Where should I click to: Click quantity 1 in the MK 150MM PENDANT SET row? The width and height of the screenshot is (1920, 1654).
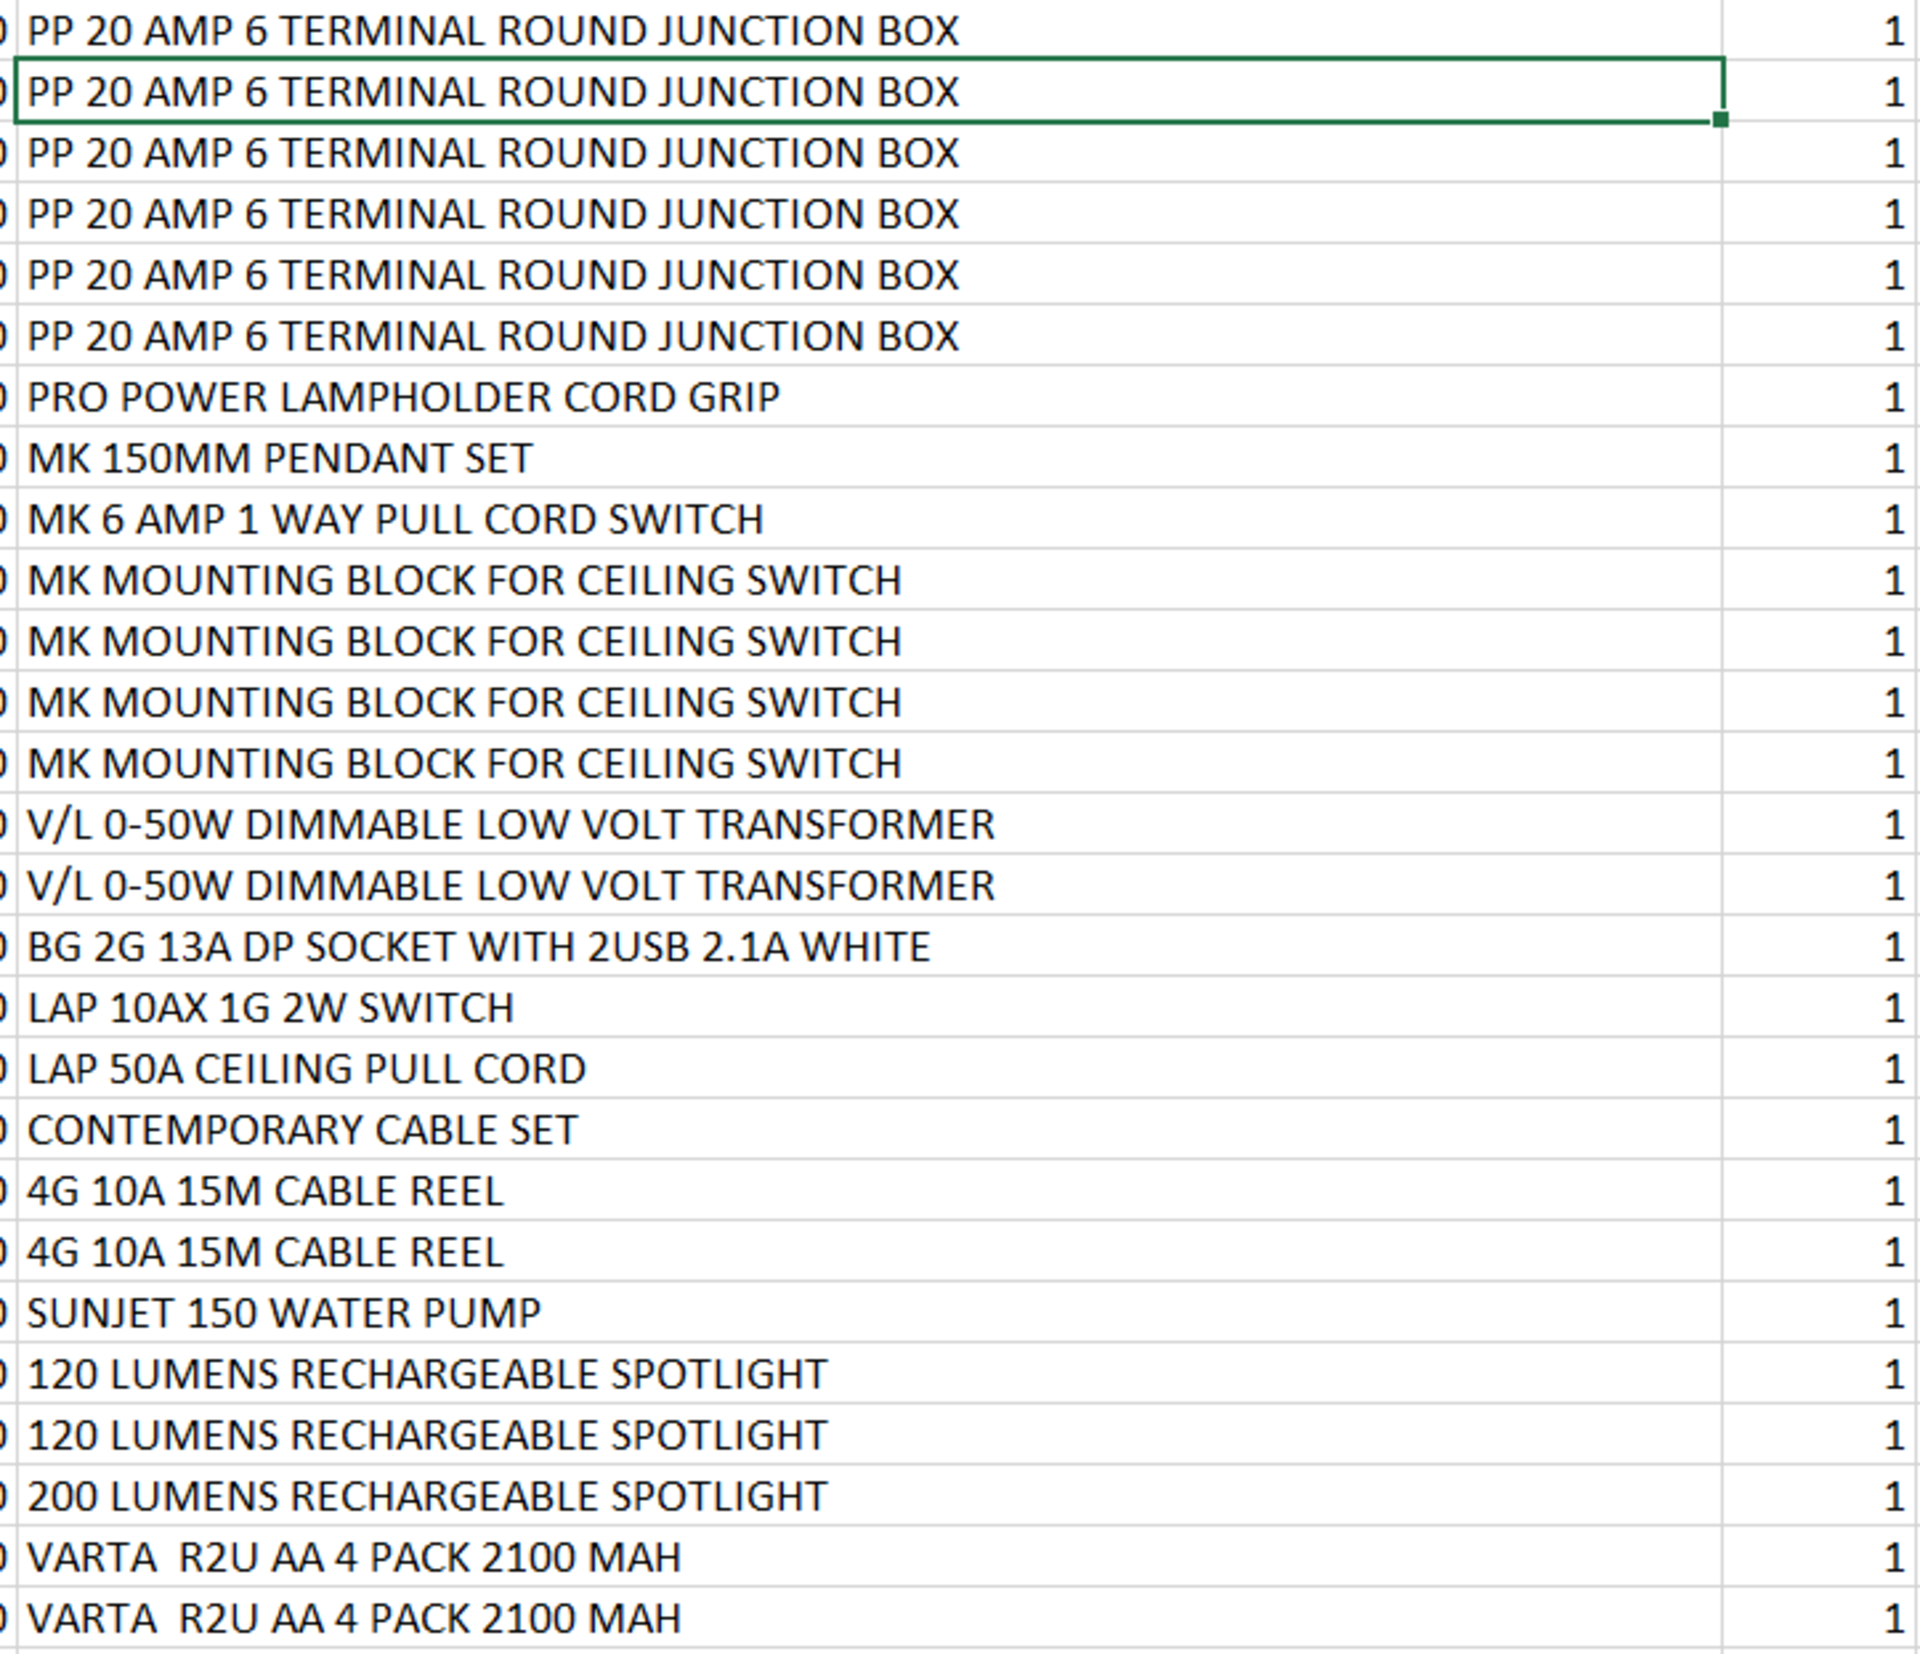coord(1819,458)
